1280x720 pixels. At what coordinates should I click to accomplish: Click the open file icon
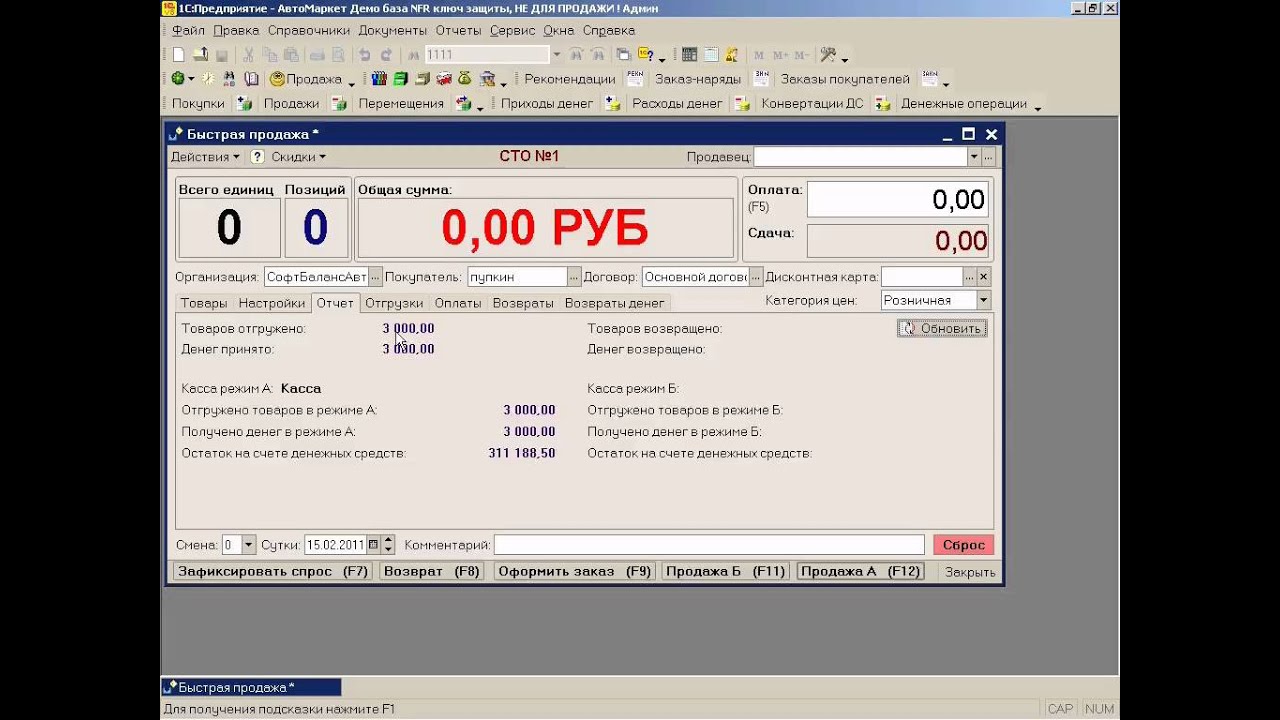(x=200, y=55)
